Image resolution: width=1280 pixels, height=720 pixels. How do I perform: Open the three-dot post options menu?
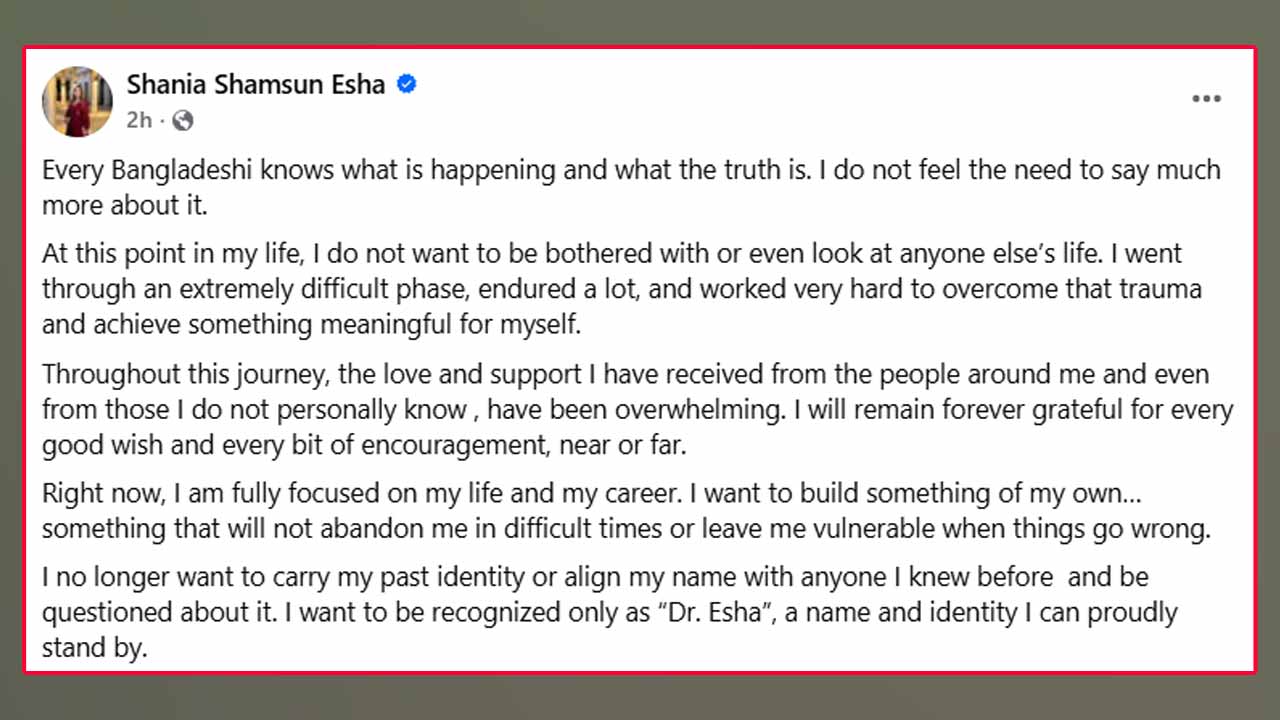pos(1206,99)
